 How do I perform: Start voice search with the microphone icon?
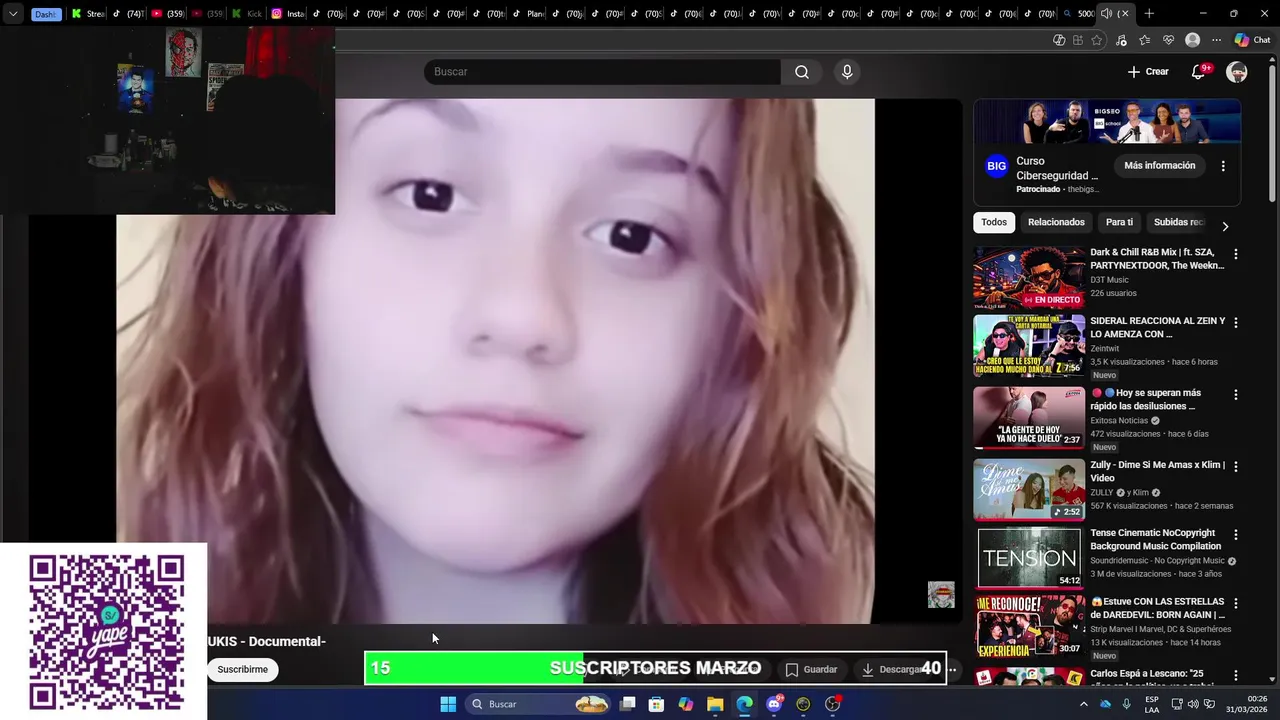[x=847, y=72]
